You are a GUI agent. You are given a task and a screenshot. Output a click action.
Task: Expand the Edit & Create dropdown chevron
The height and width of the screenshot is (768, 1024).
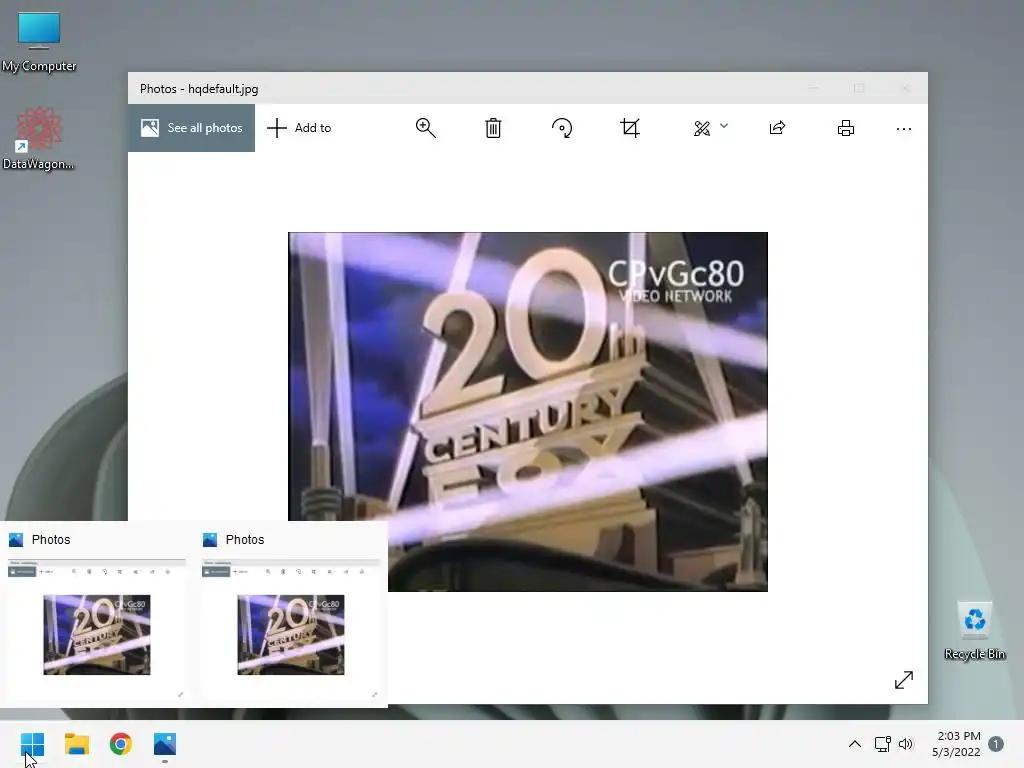[724, 126]
